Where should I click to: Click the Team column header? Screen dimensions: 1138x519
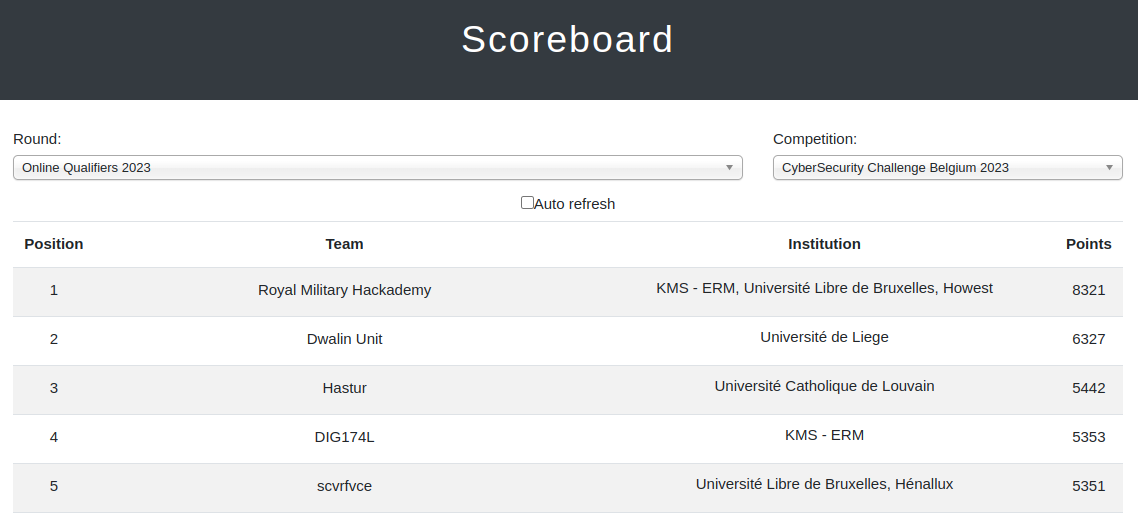[x=344, y=244]
